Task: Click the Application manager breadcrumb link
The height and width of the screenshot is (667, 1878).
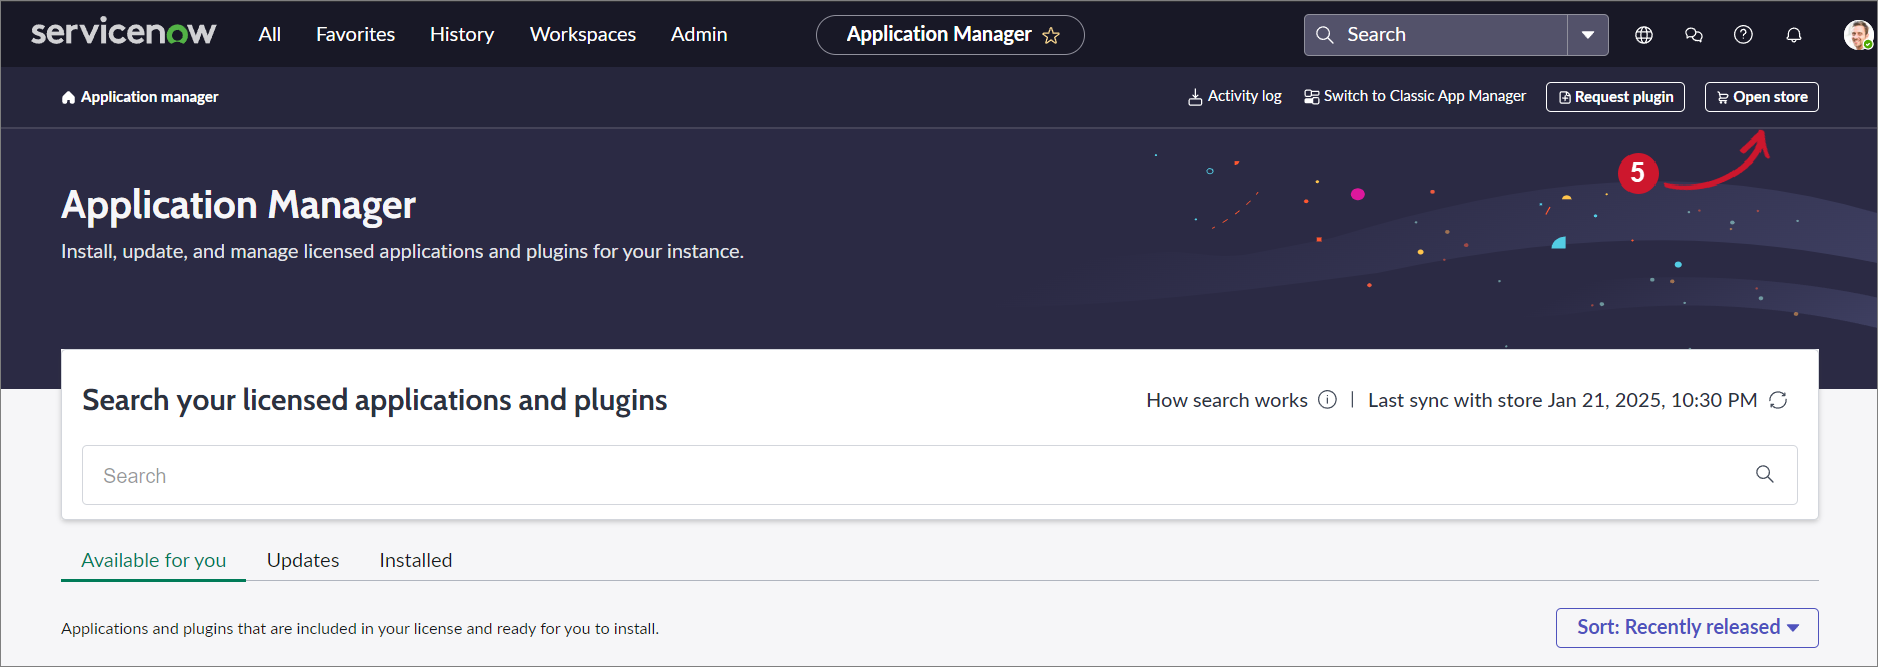Action: point(150,97)
